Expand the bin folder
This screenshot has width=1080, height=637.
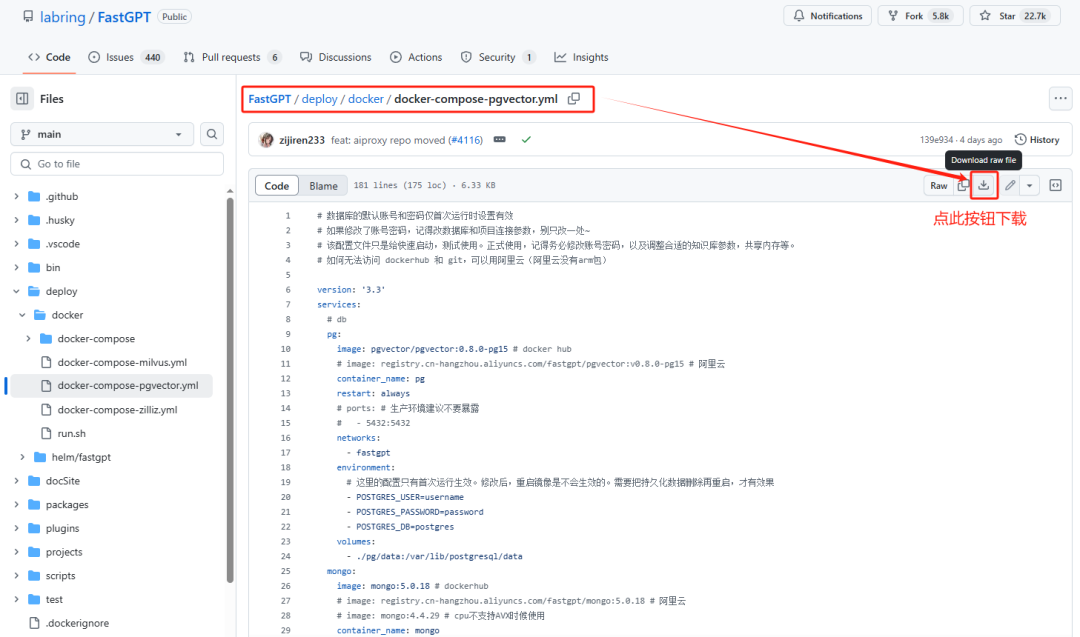(17, 267)
